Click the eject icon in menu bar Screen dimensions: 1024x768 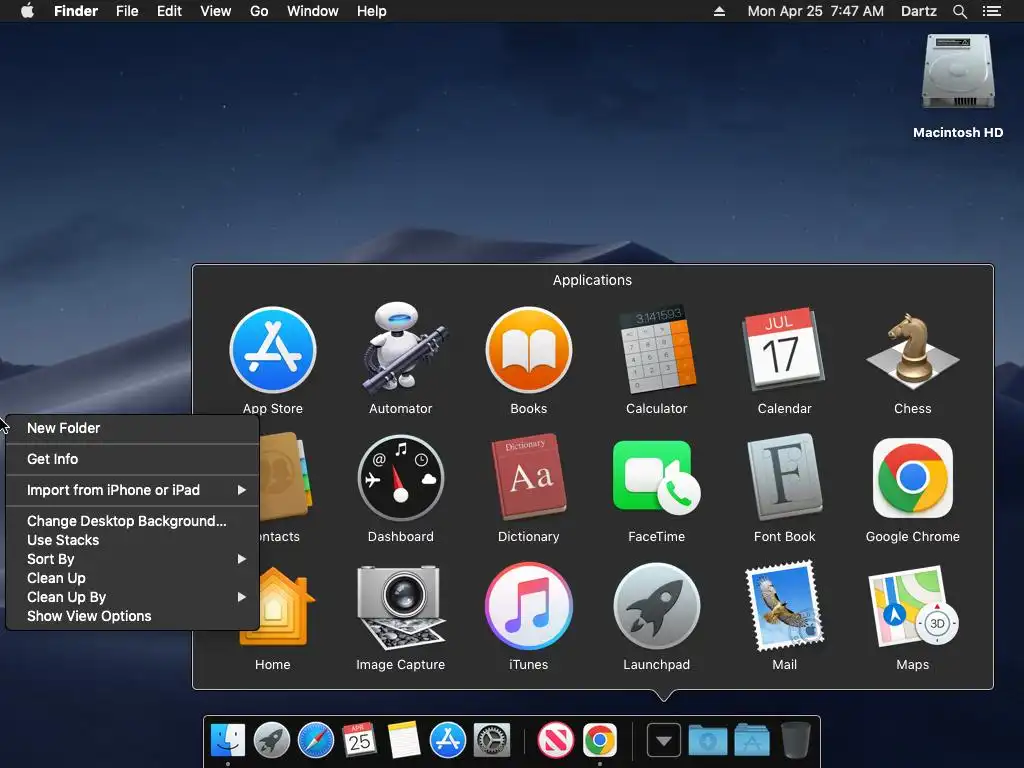point(719,11)
